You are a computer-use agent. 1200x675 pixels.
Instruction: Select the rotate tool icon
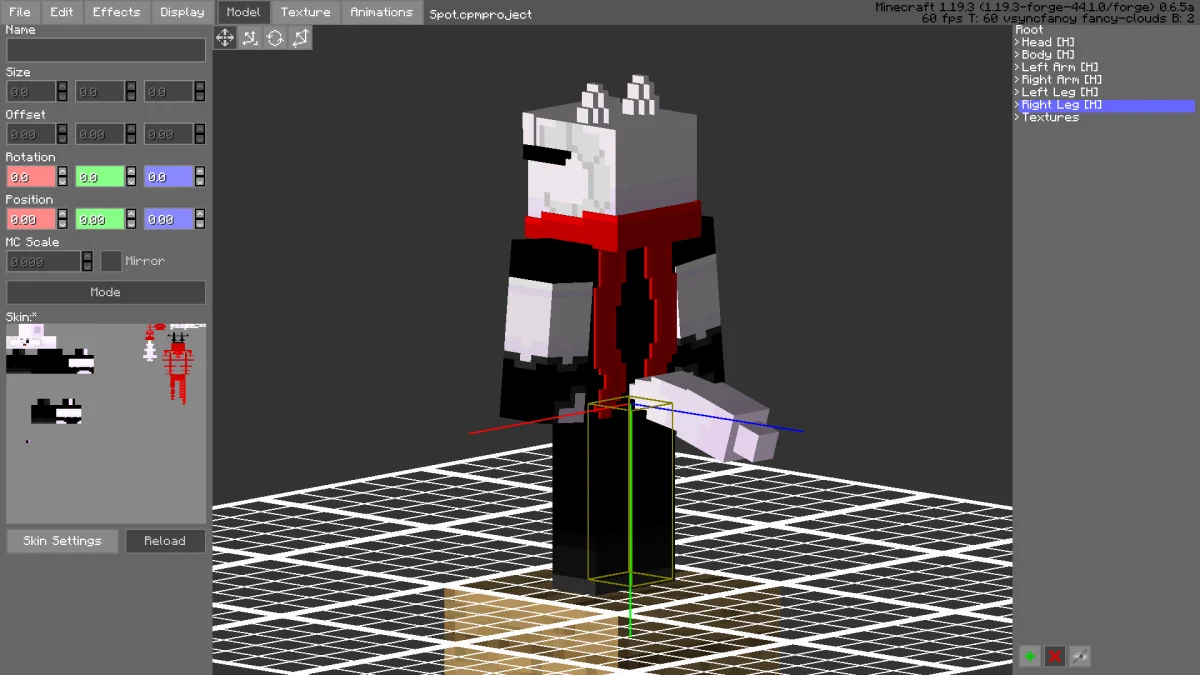[x=275, y=38]
